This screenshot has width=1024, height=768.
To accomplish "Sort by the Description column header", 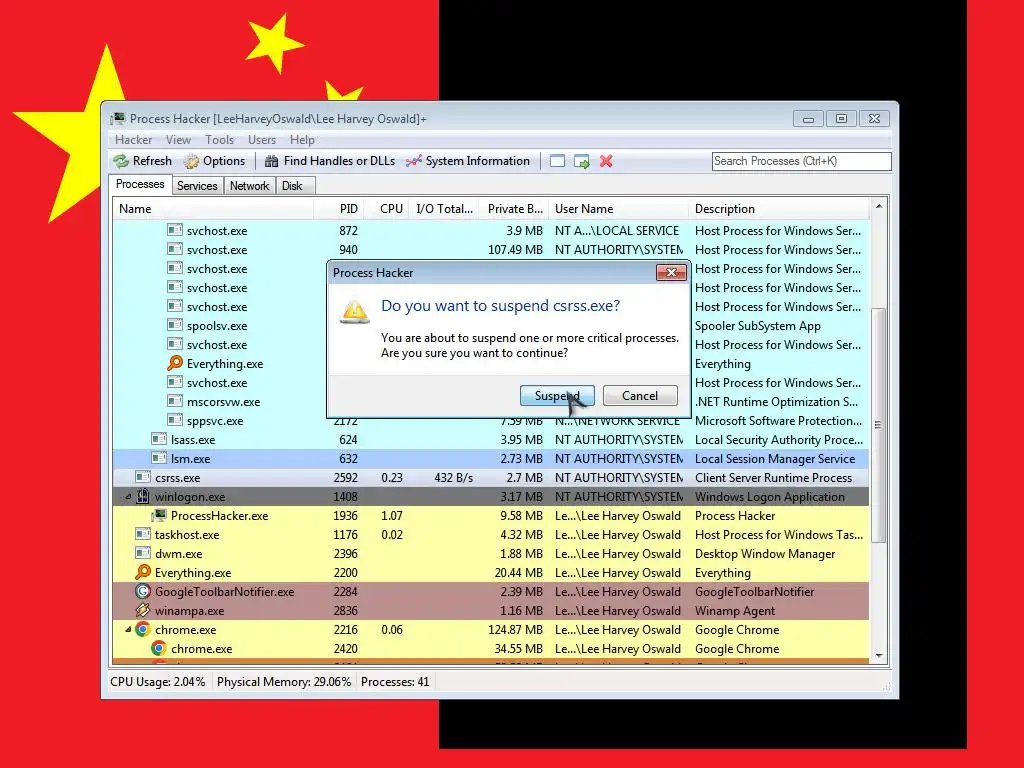I will click(779, 209).
